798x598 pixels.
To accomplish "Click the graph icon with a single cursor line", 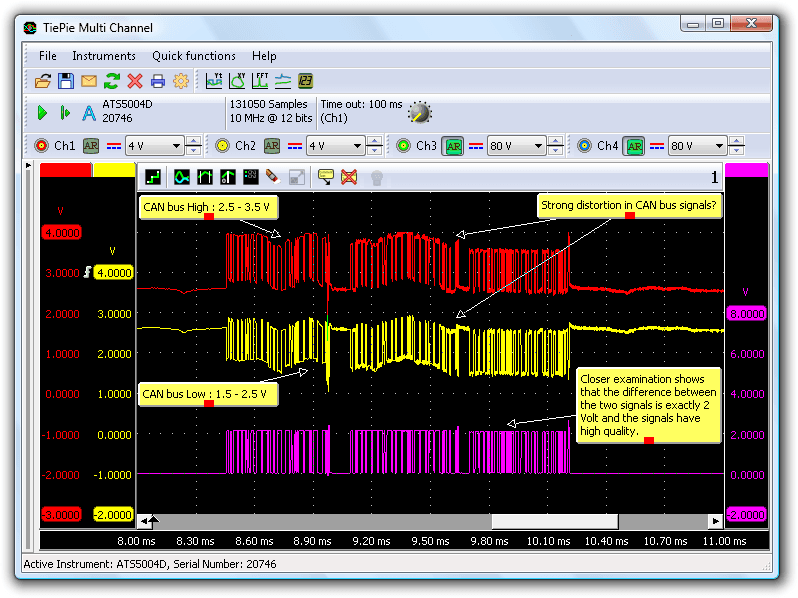I will [x=228, y=177].
